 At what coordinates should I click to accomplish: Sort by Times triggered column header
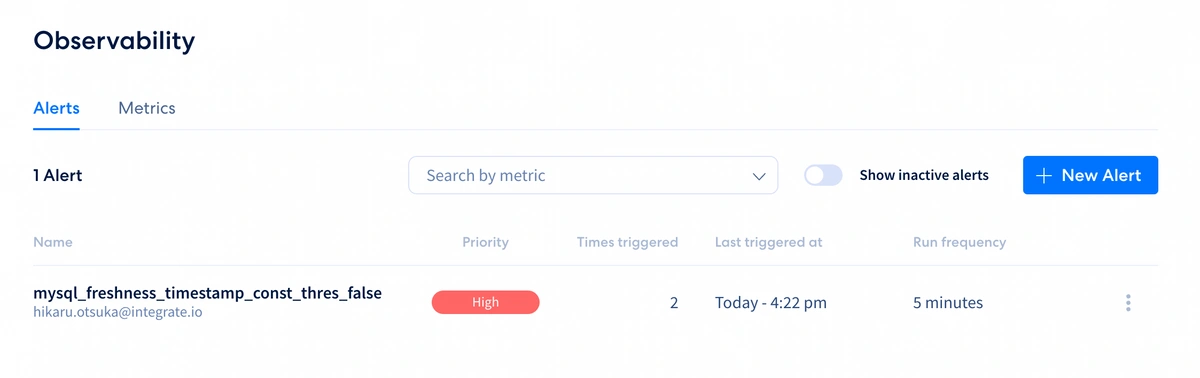627,242
